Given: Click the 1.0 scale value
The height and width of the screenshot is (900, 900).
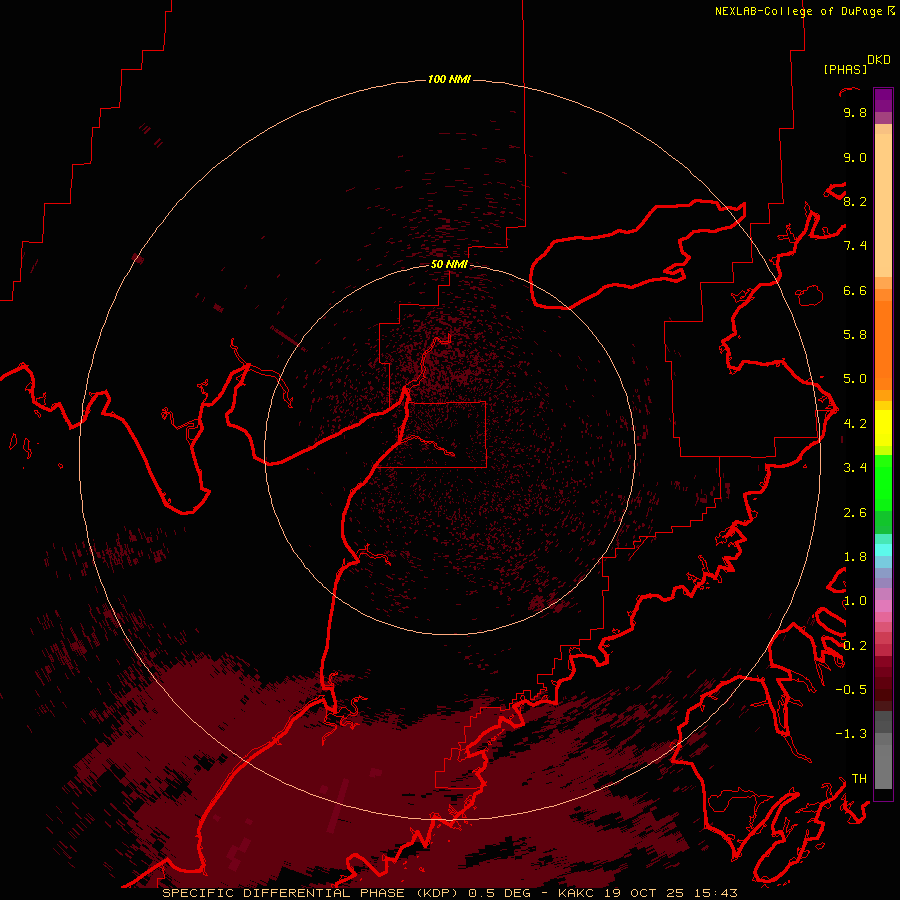Looking at the screenshot, I should point(855,601).
